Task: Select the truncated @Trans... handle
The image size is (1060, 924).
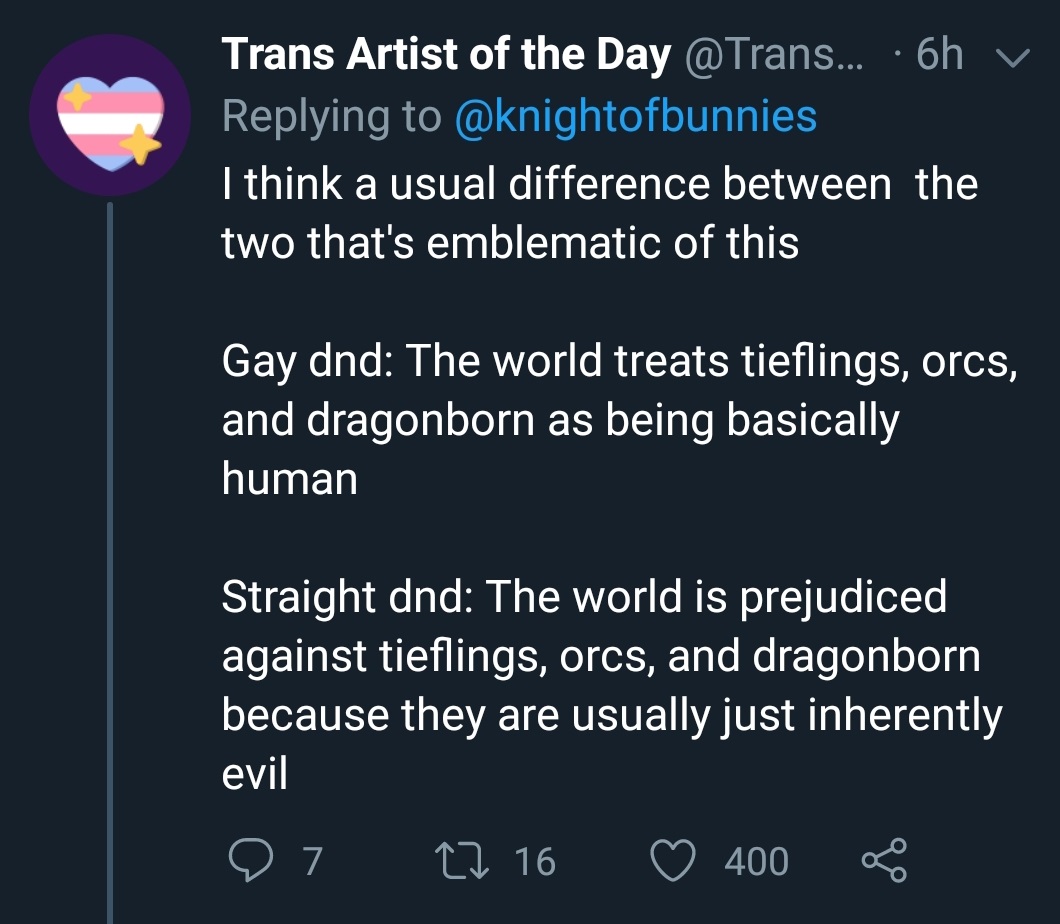Action: [x=774, y=54]
